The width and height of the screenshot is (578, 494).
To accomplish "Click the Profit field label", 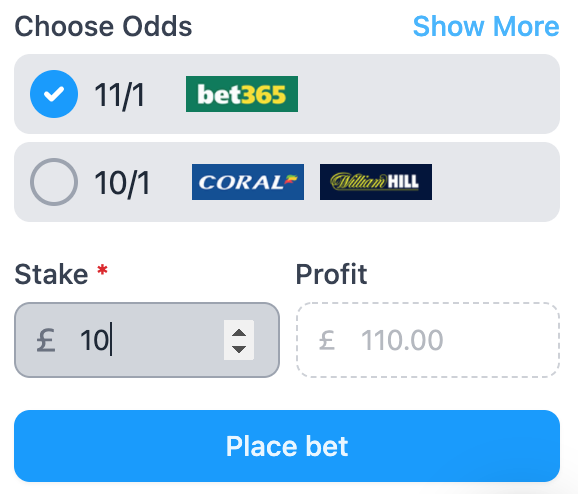I will (x=331, y=274).
